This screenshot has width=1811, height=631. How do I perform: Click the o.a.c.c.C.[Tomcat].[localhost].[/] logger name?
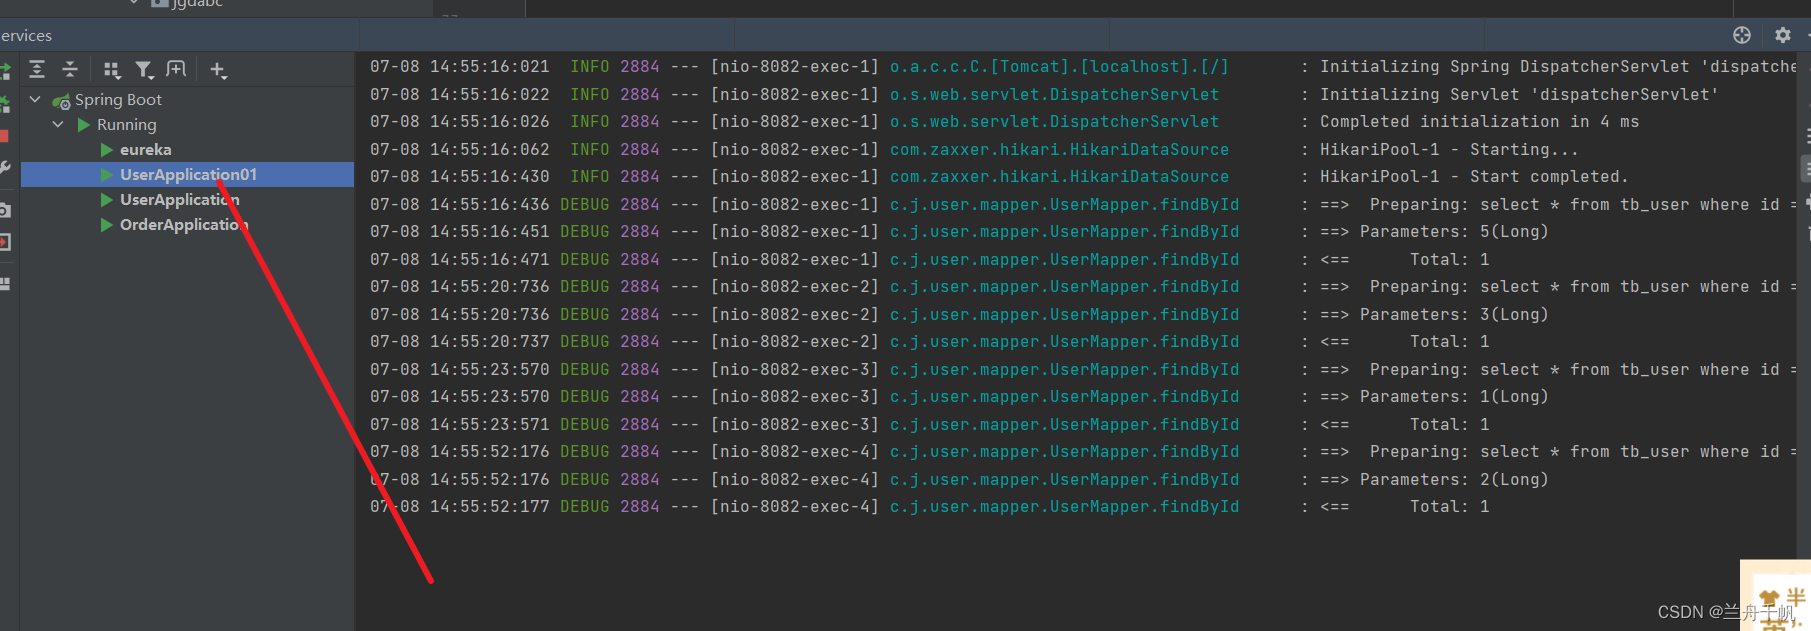[x=1059, y=66]
